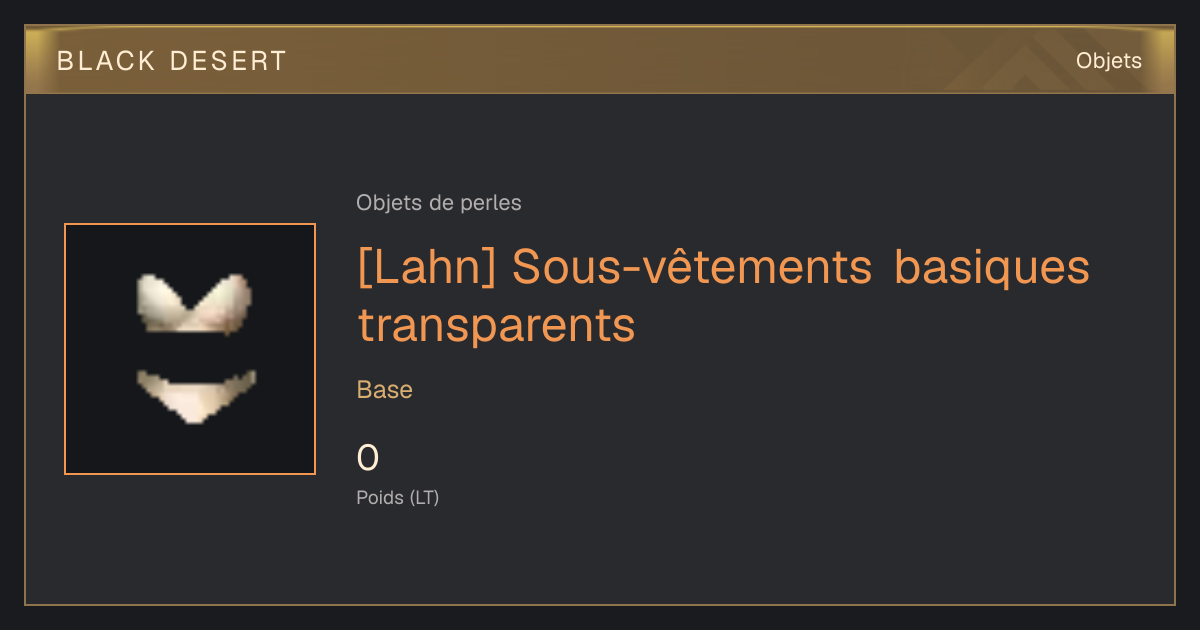The image size is (1200, 630).
Task: Click empty card area above Objets de perles
Action: [x=600, y=140]
